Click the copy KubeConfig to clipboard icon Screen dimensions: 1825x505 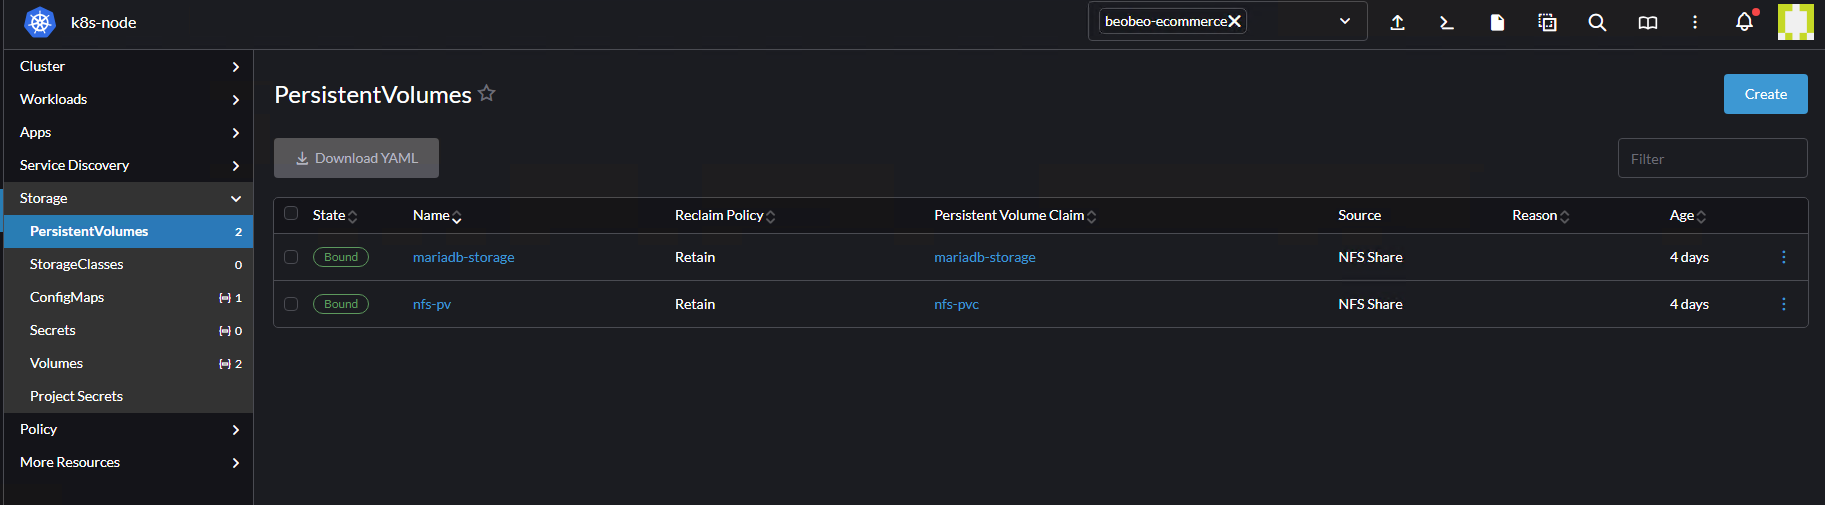1547,22
